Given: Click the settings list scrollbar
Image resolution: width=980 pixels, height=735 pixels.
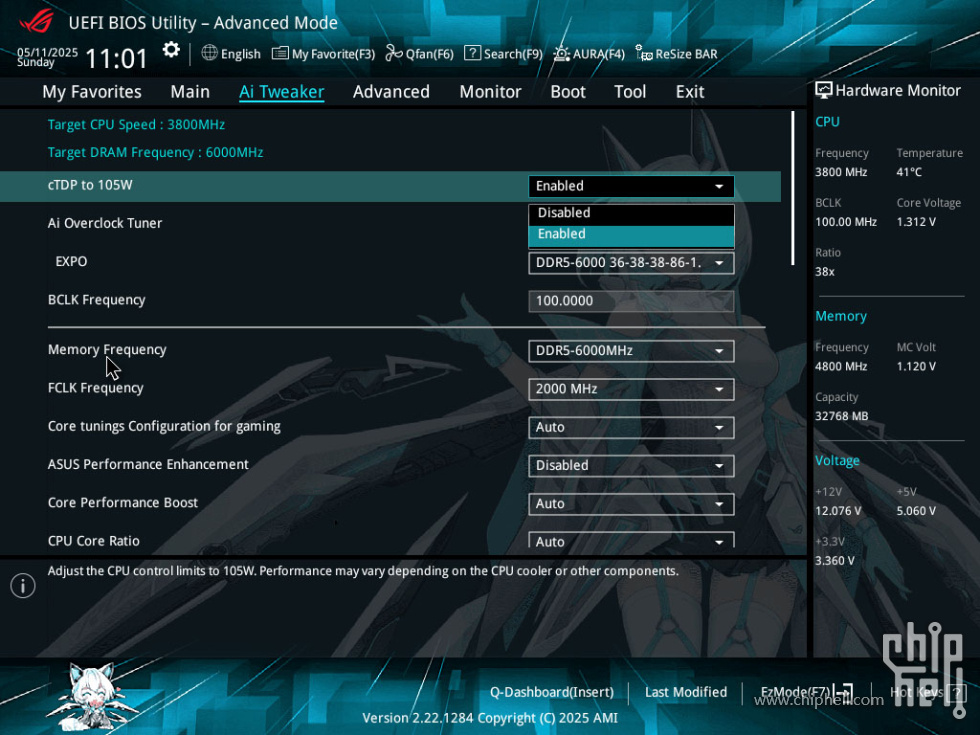Looking at the screenshot, I should 792,188.
